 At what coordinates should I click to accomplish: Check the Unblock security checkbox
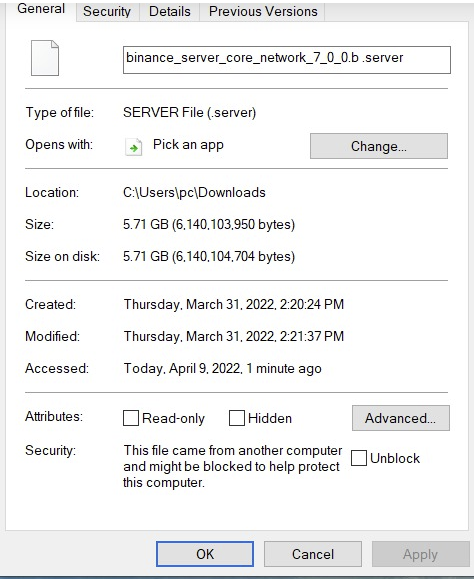click(358, 458)
